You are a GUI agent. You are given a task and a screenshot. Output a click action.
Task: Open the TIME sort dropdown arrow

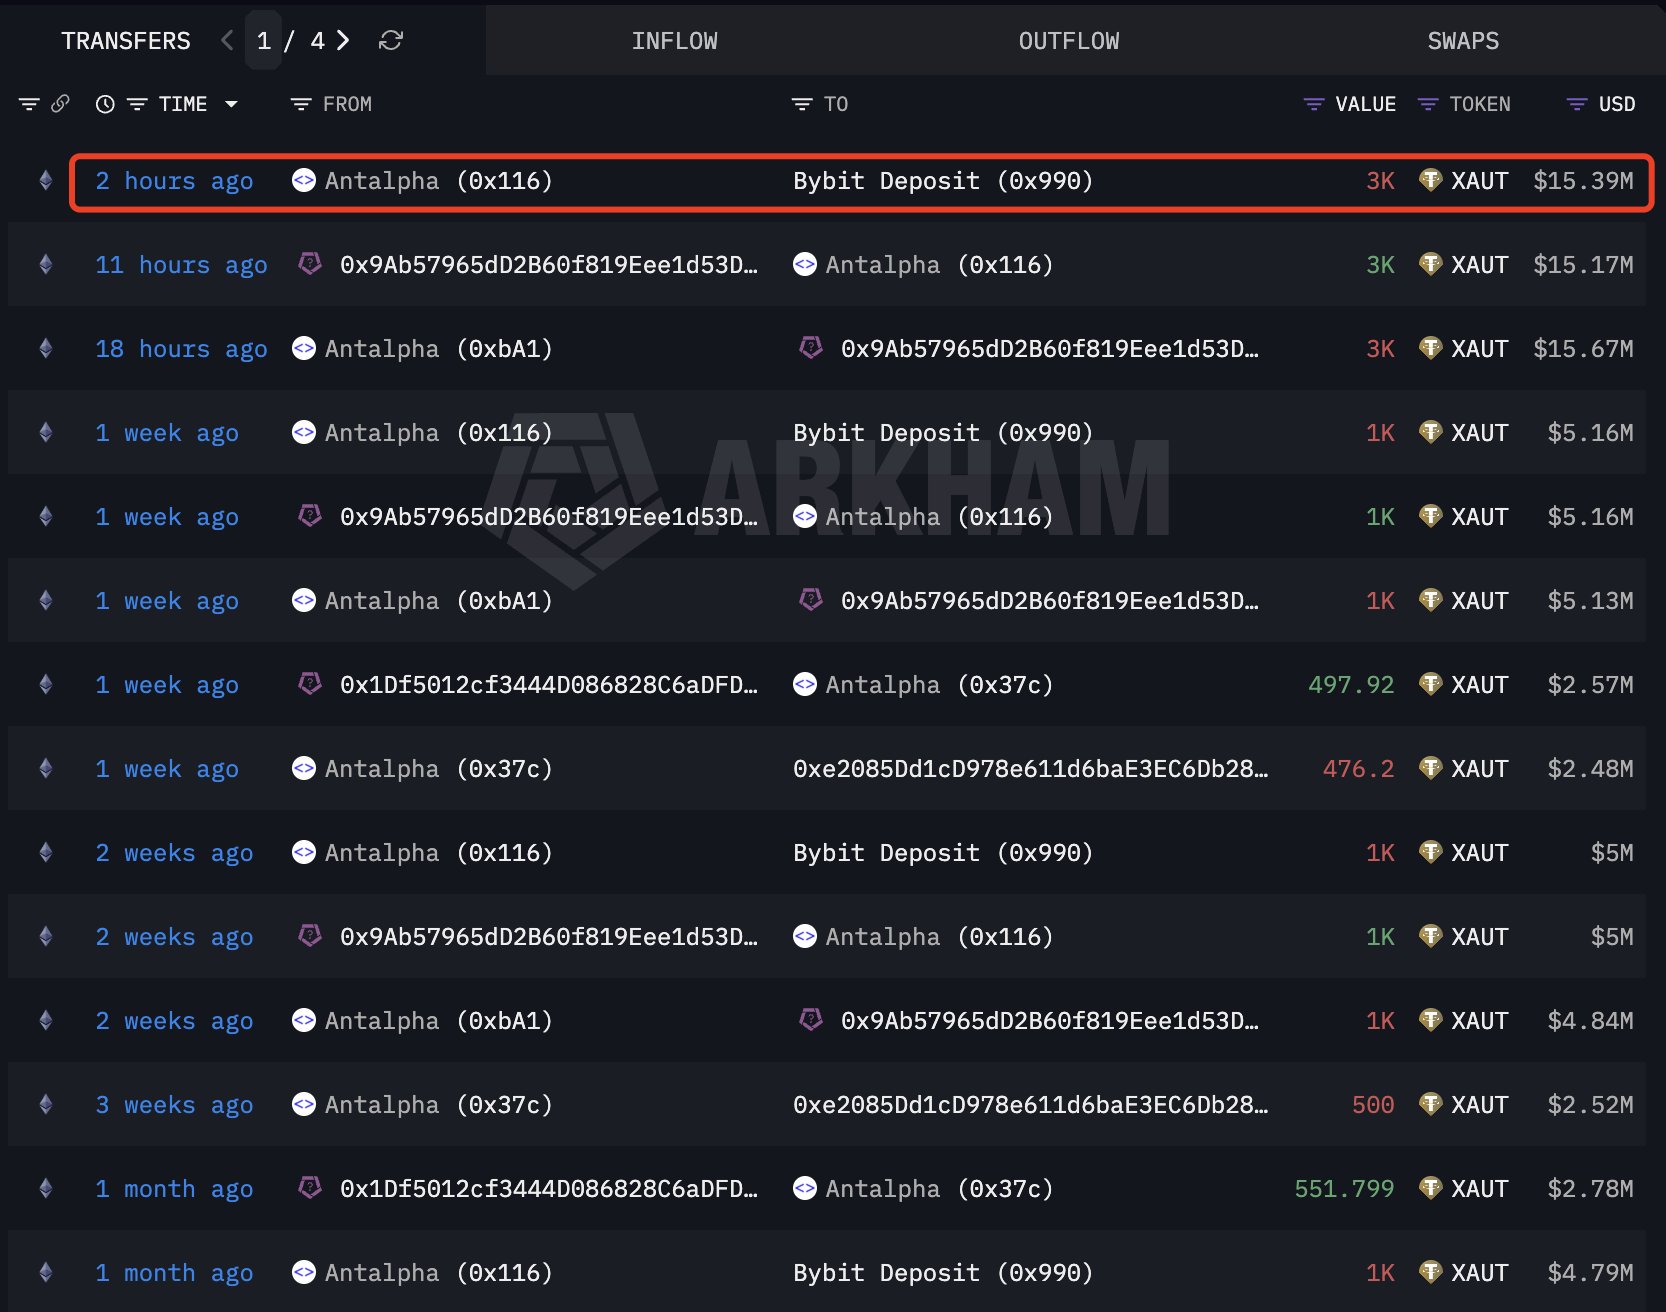[231, 104]
